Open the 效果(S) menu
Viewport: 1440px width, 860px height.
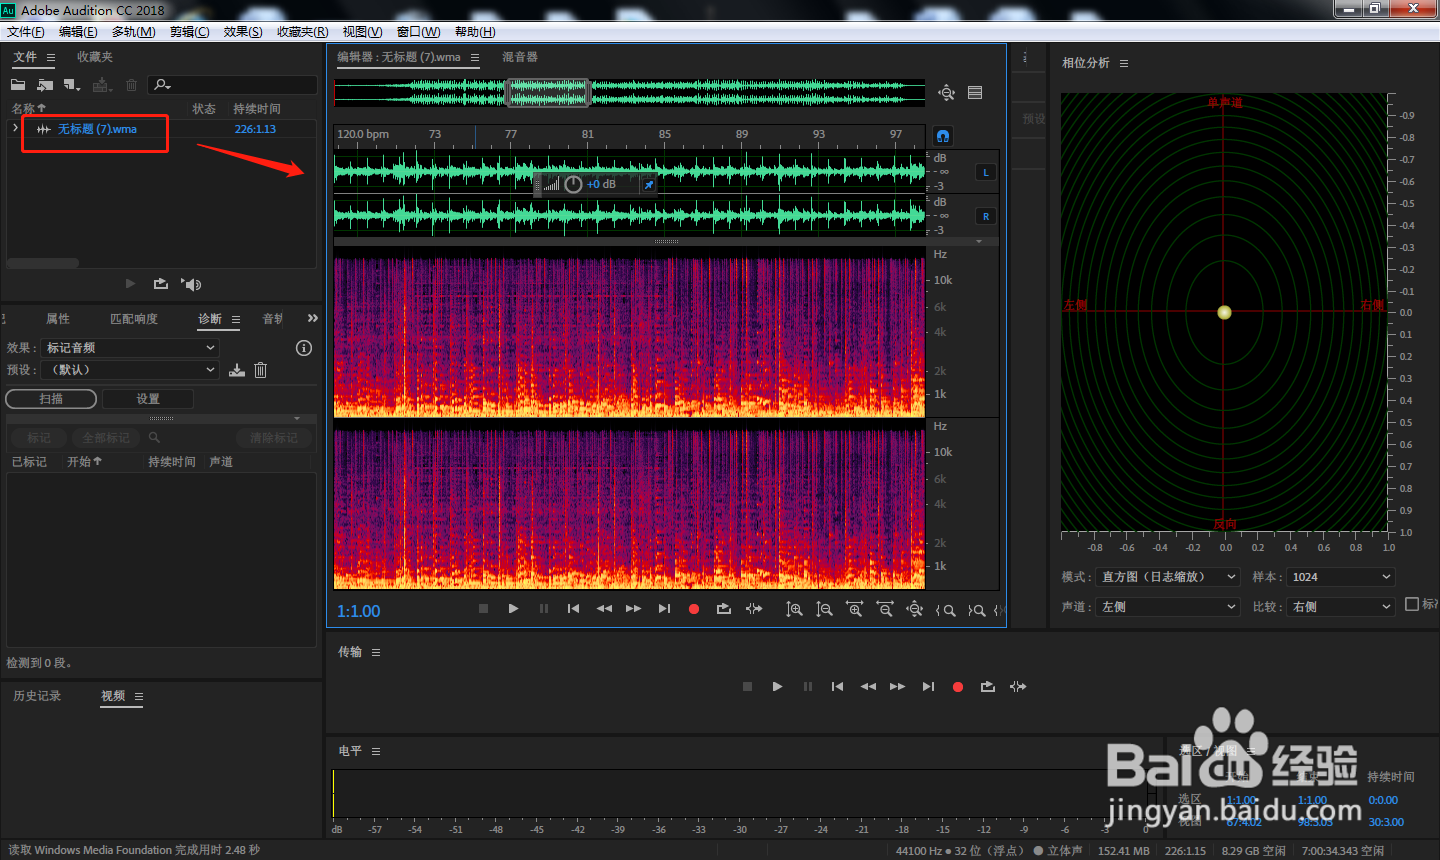243,32
